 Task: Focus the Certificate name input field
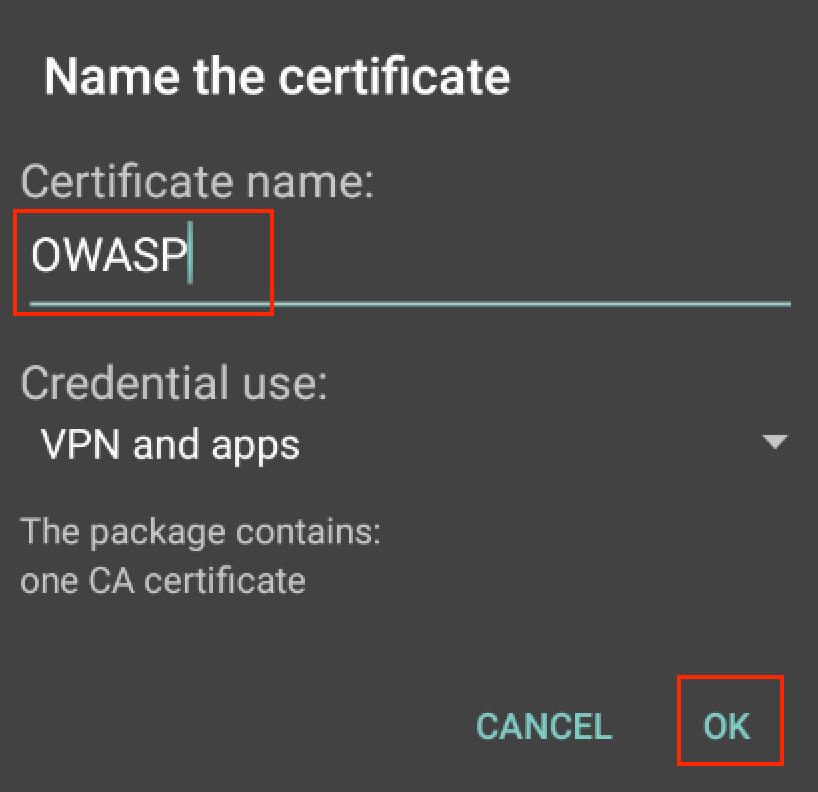point(410,258)
